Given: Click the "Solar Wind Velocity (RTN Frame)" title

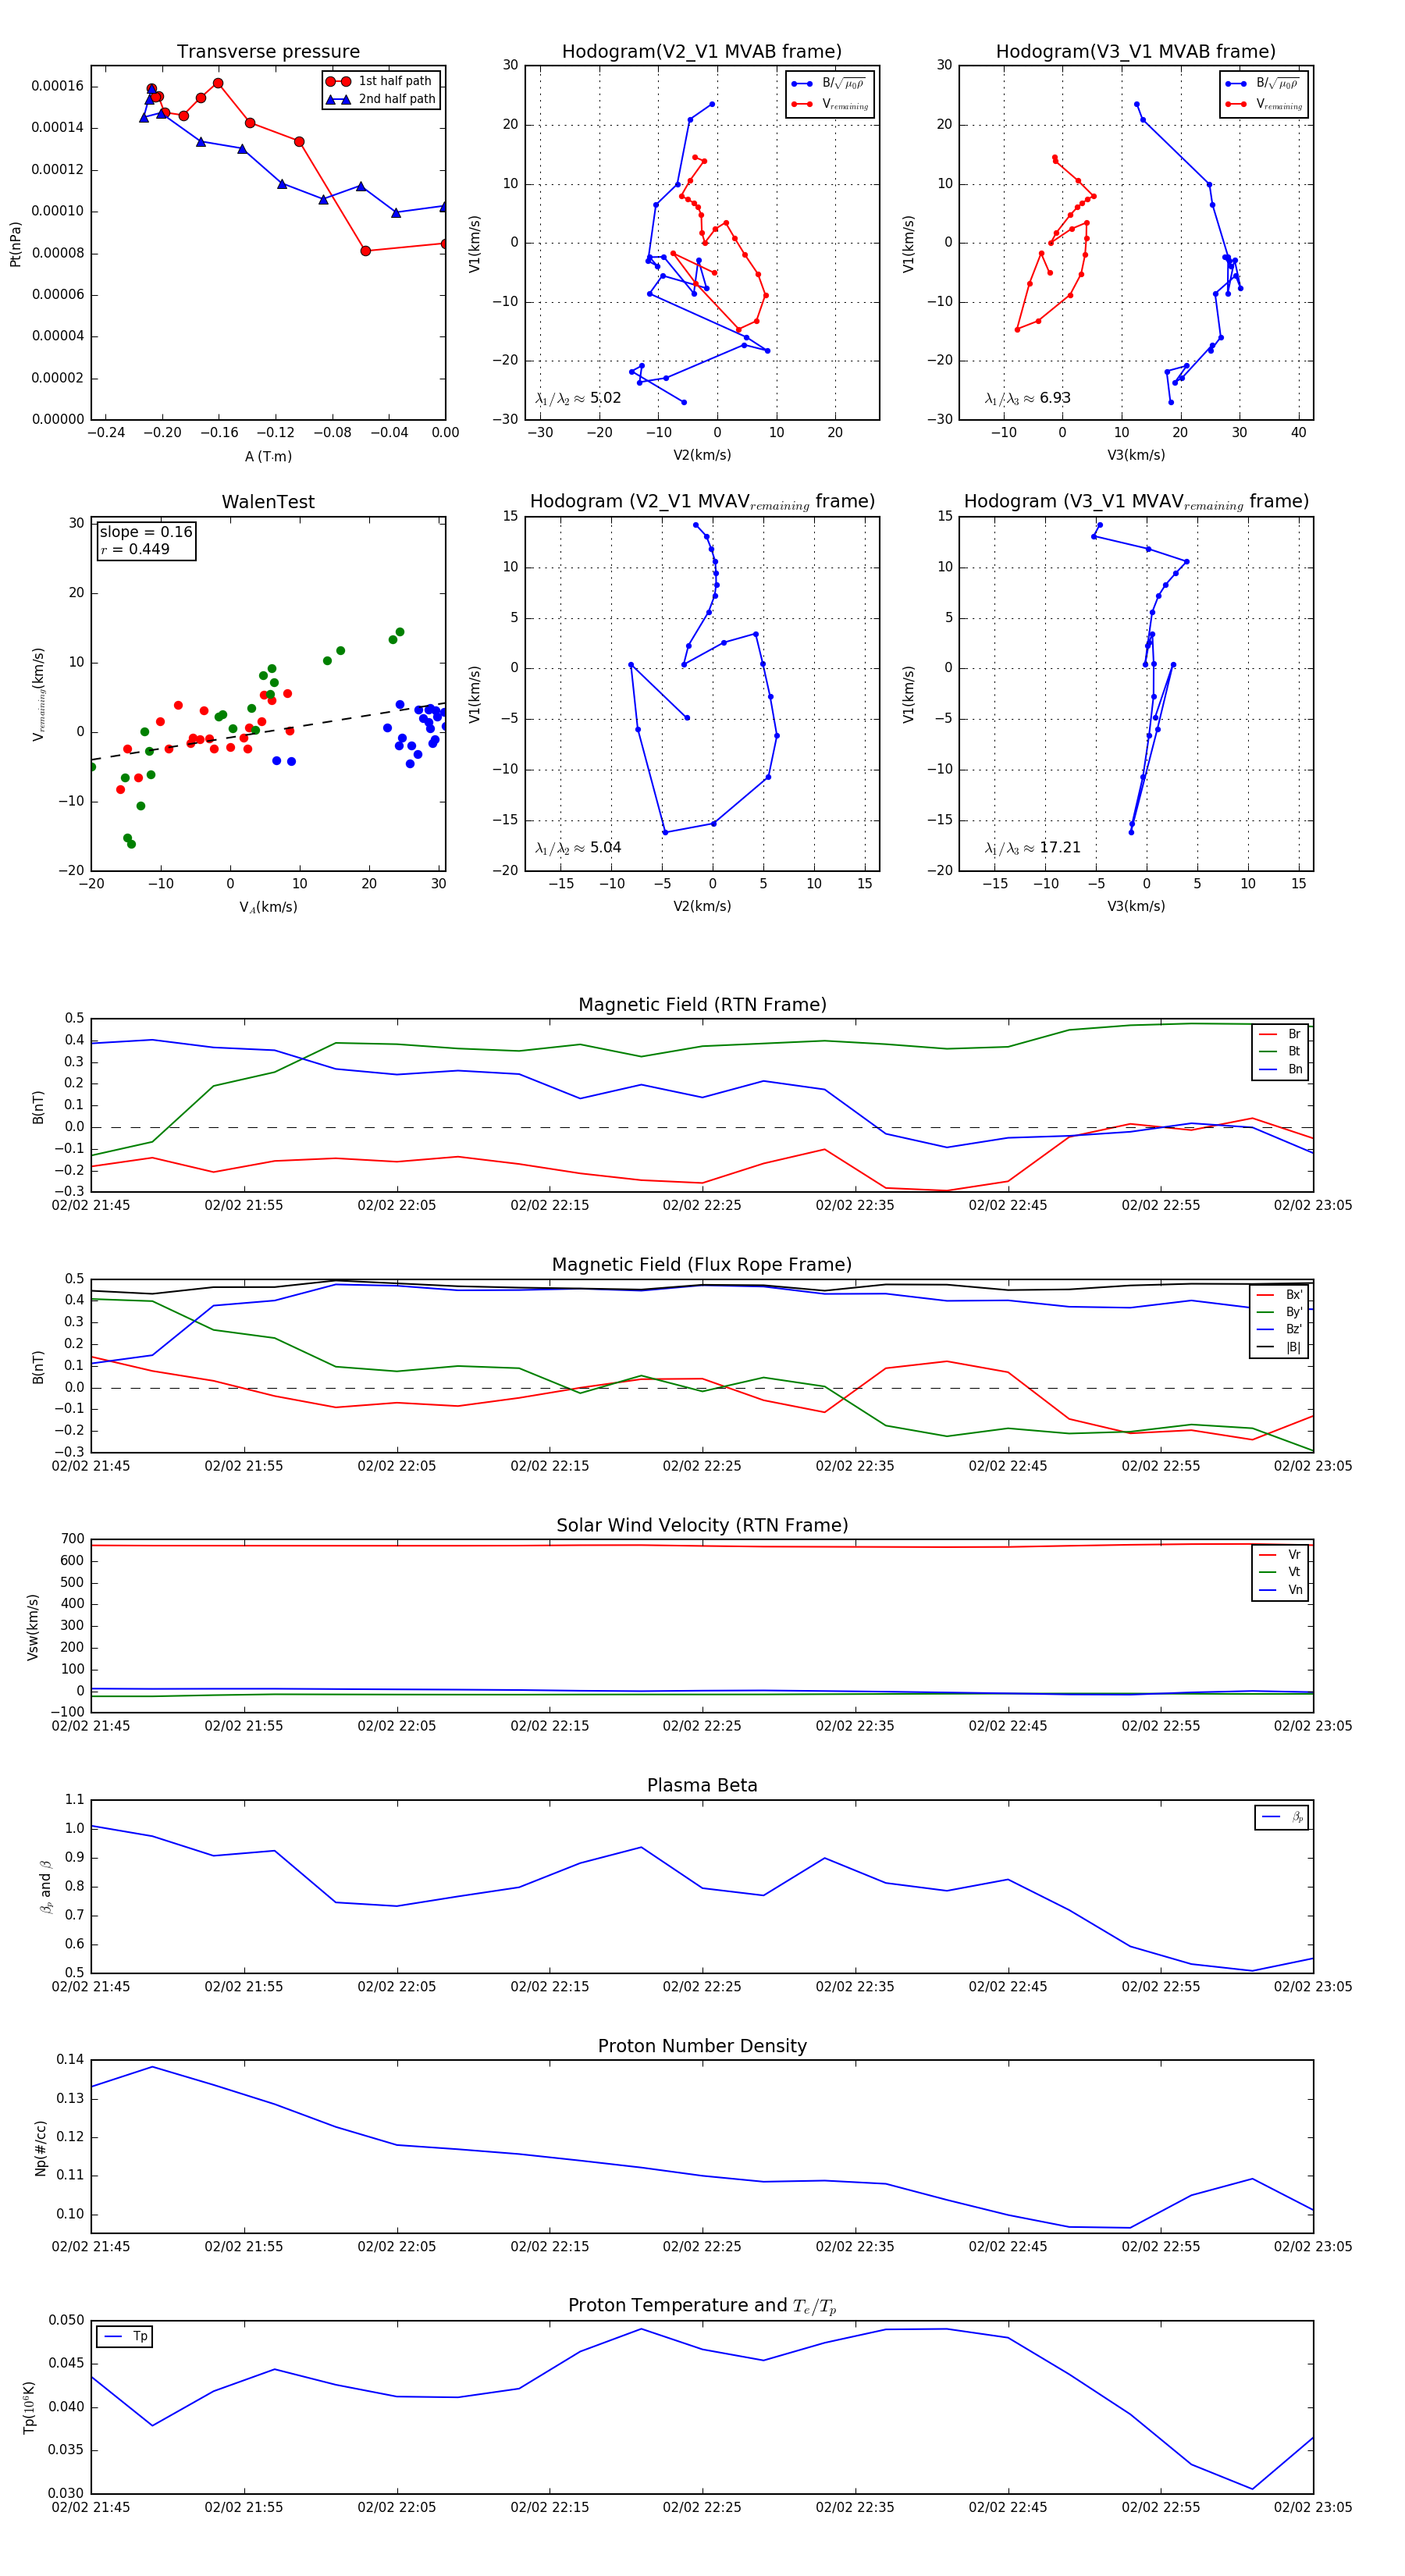Looking at the screenshot, I should tap(702, 1526).
